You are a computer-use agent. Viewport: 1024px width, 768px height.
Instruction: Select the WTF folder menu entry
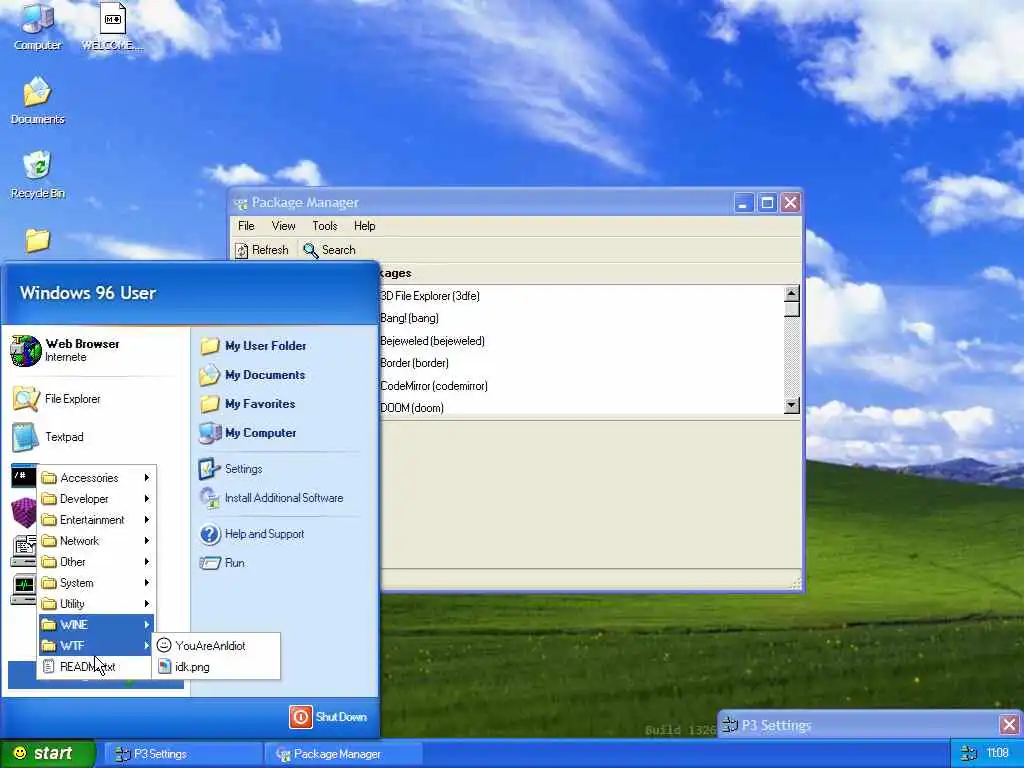[96, 646]
